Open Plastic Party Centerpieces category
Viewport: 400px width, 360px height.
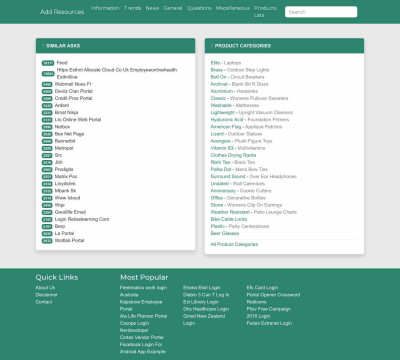(240, 226)
